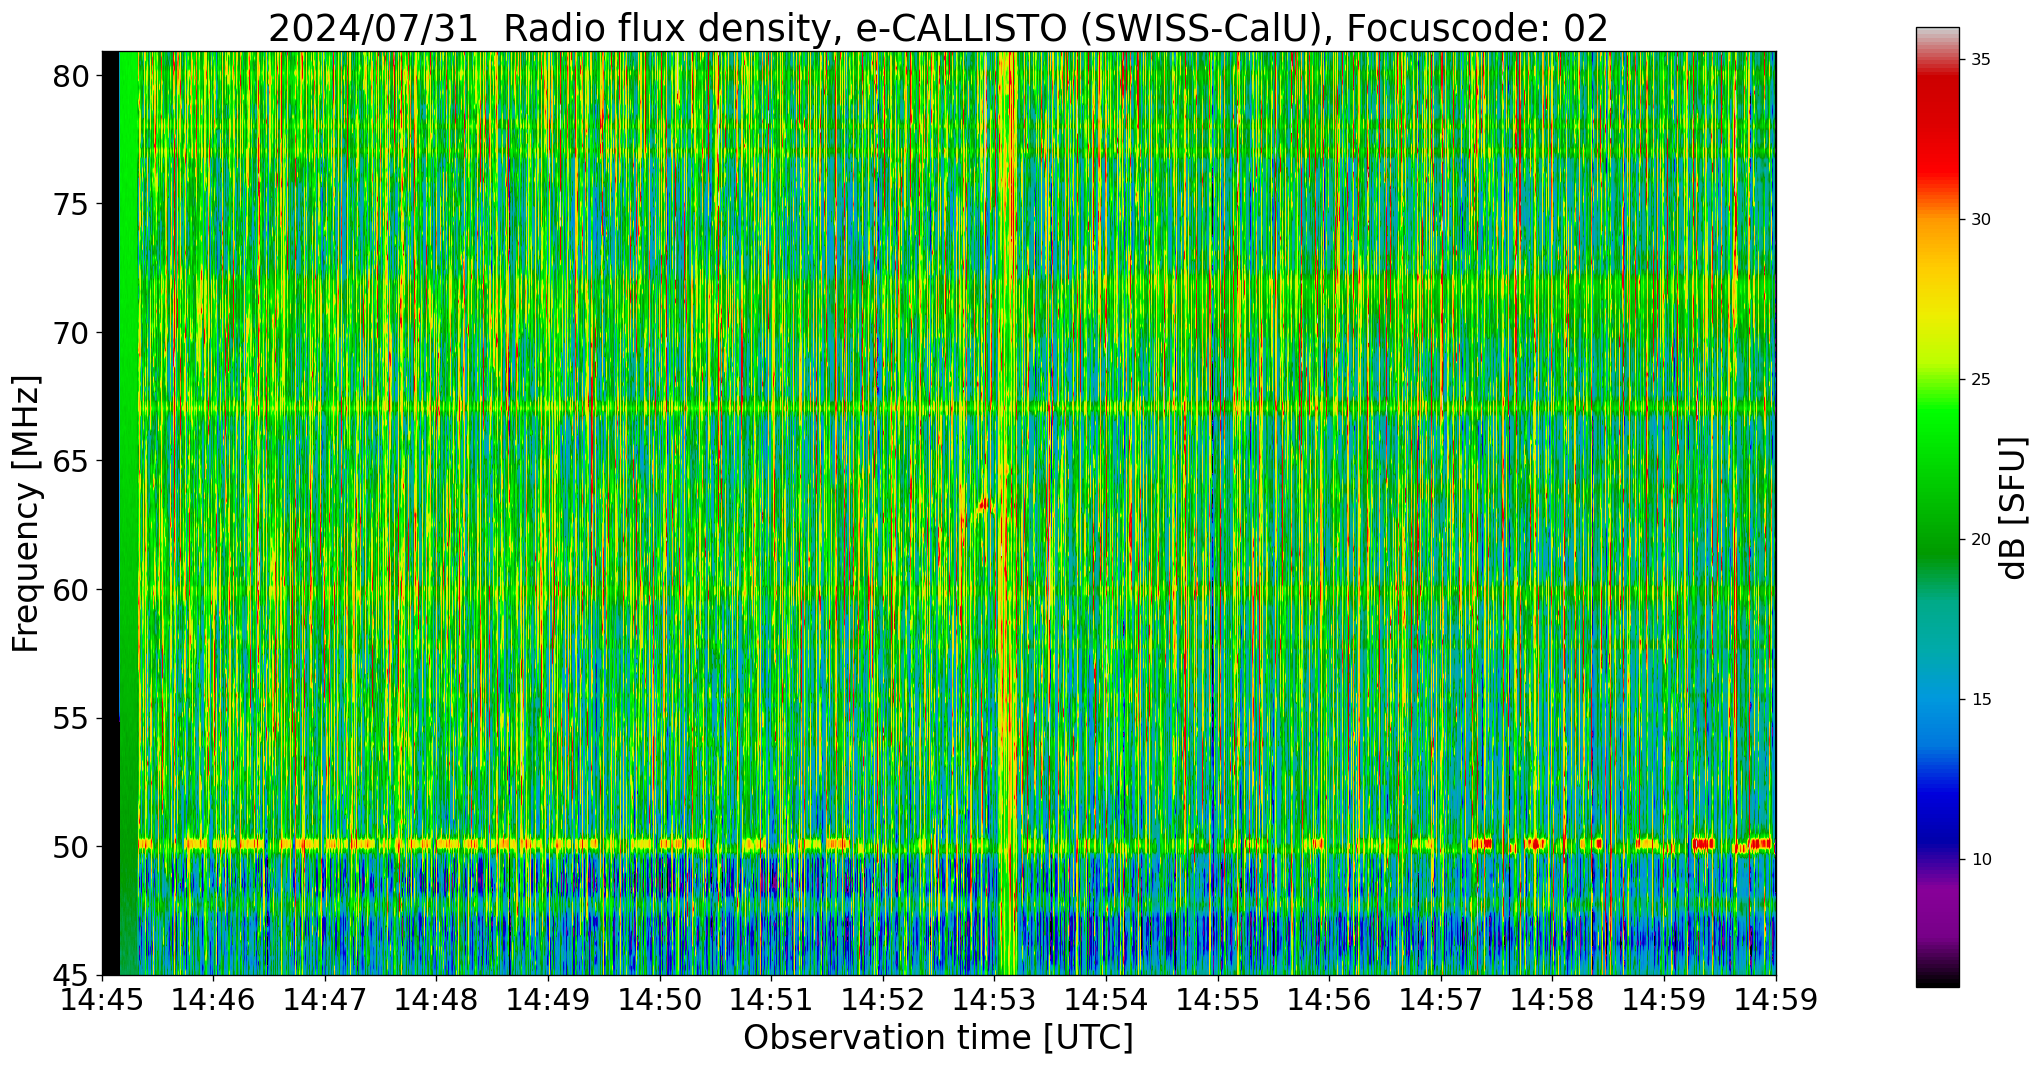The height and width of the screenshot is (1067, 2043).
Task: Click the bright yellow burst stripe at 14:53
Action: point(1007,513)
